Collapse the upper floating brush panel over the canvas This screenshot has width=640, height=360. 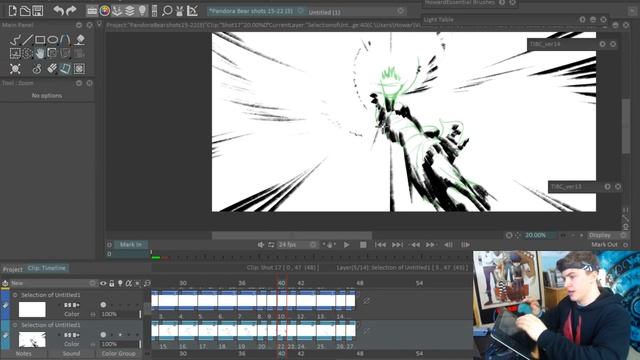pyautogui.click(x=602, y=44)
